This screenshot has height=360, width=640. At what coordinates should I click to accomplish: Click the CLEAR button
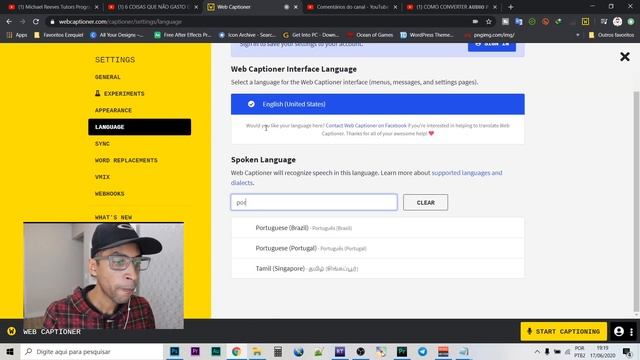coord(425,202)
